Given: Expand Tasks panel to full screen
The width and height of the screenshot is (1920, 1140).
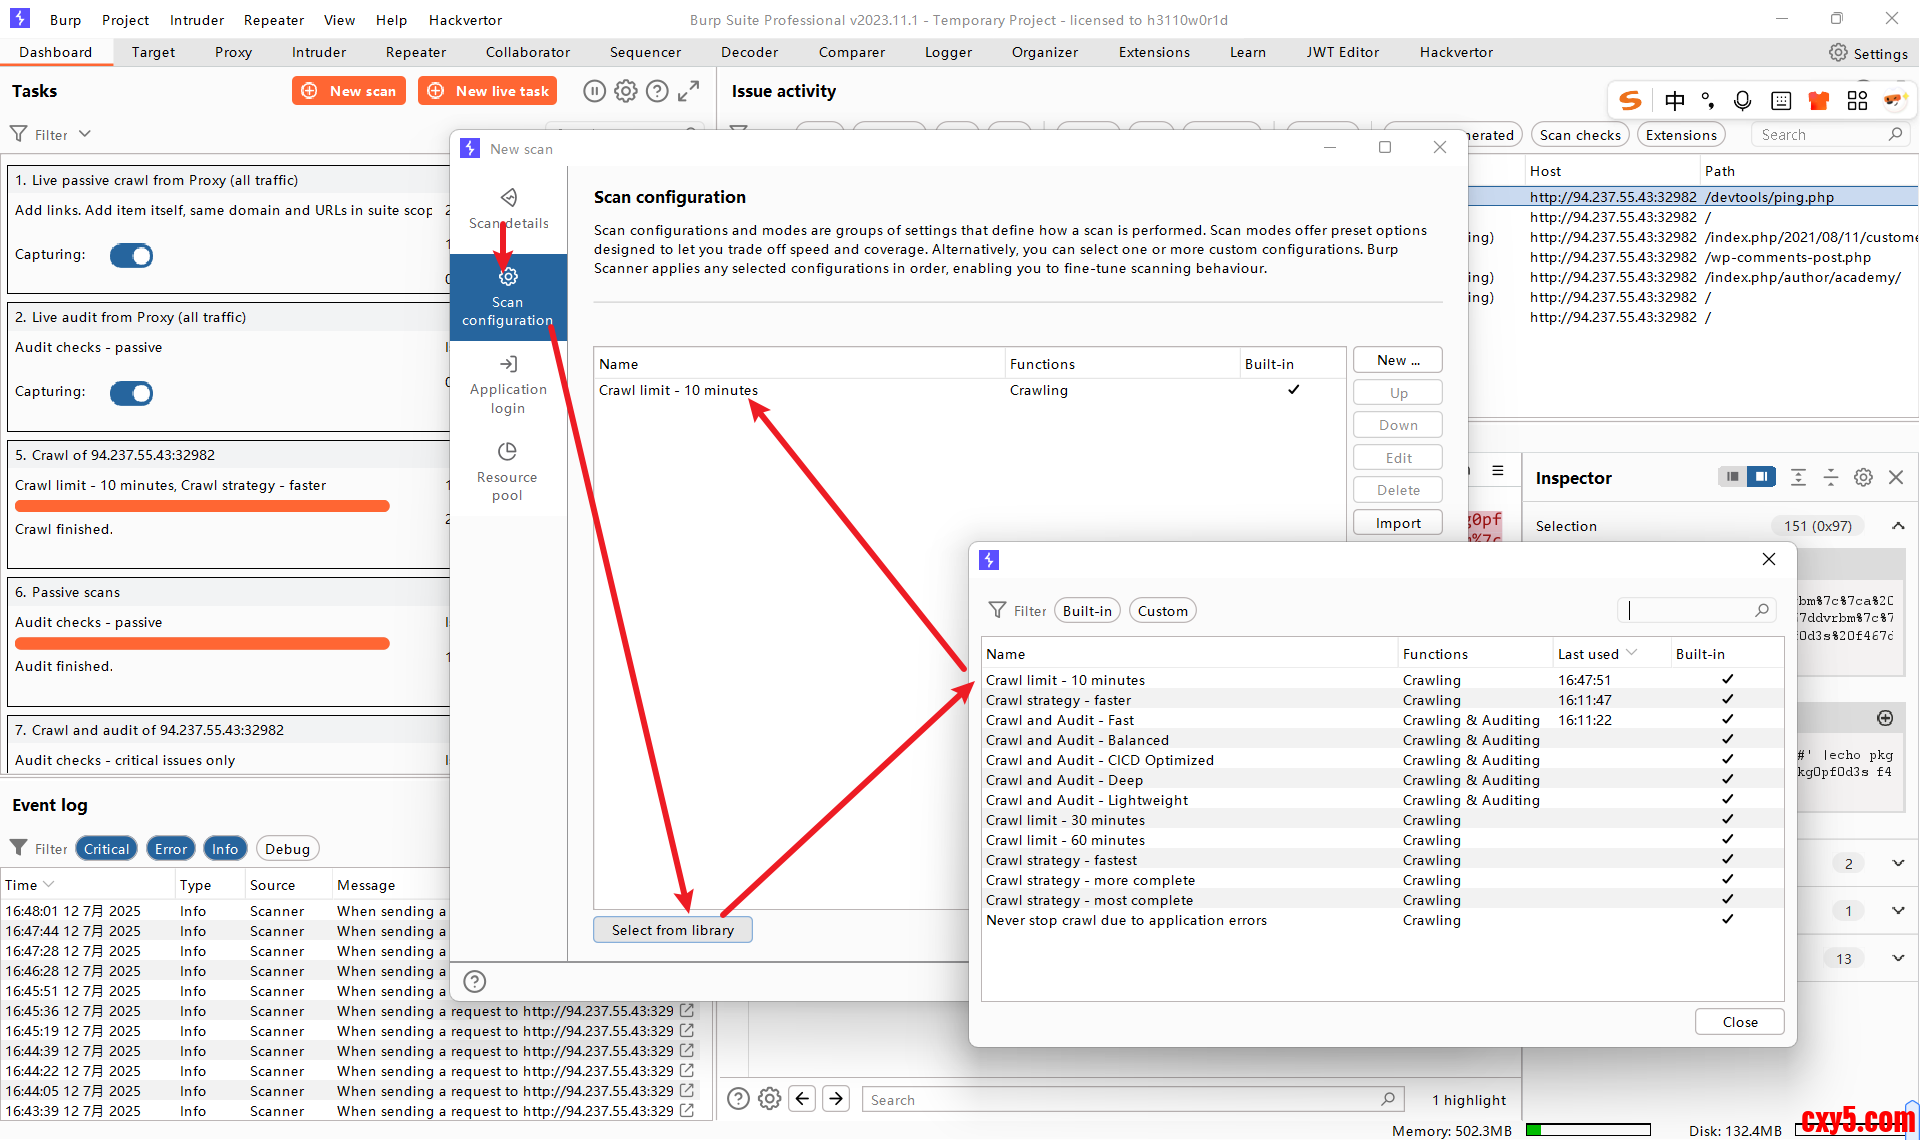Looking at the screenshot, I should click(x=688, y=91).
